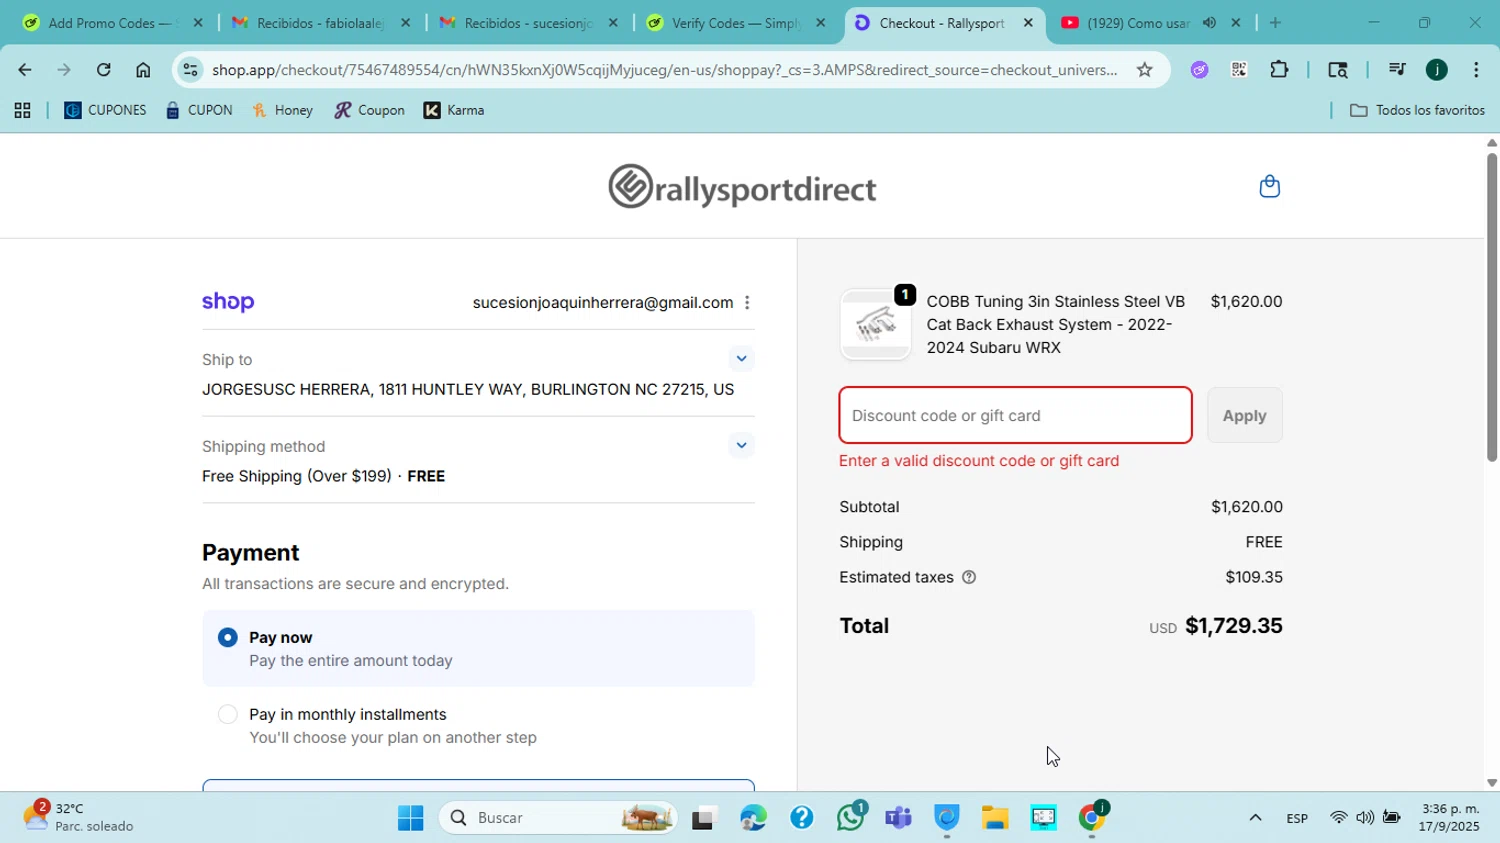Open Chrome profile avatar
The height and width of the screenshot is (843, 1500).
[1437, 70]
